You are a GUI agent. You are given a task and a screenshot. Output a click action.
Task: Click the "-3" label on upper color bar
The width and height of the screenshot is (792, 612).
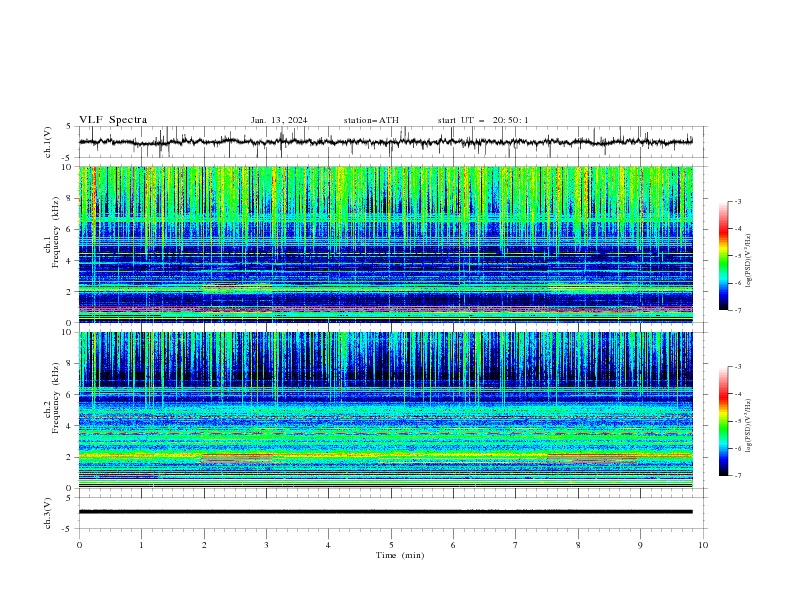point(738,201)
